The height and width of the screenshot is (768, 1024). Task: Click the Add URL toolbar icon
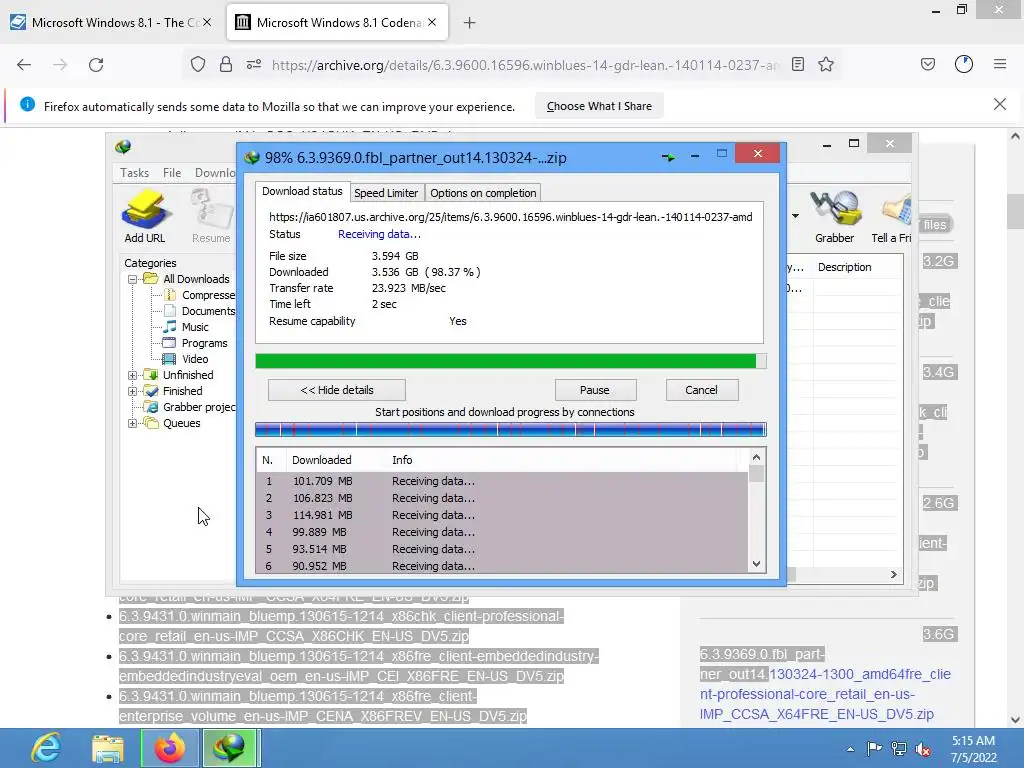[x=145, y=216]
